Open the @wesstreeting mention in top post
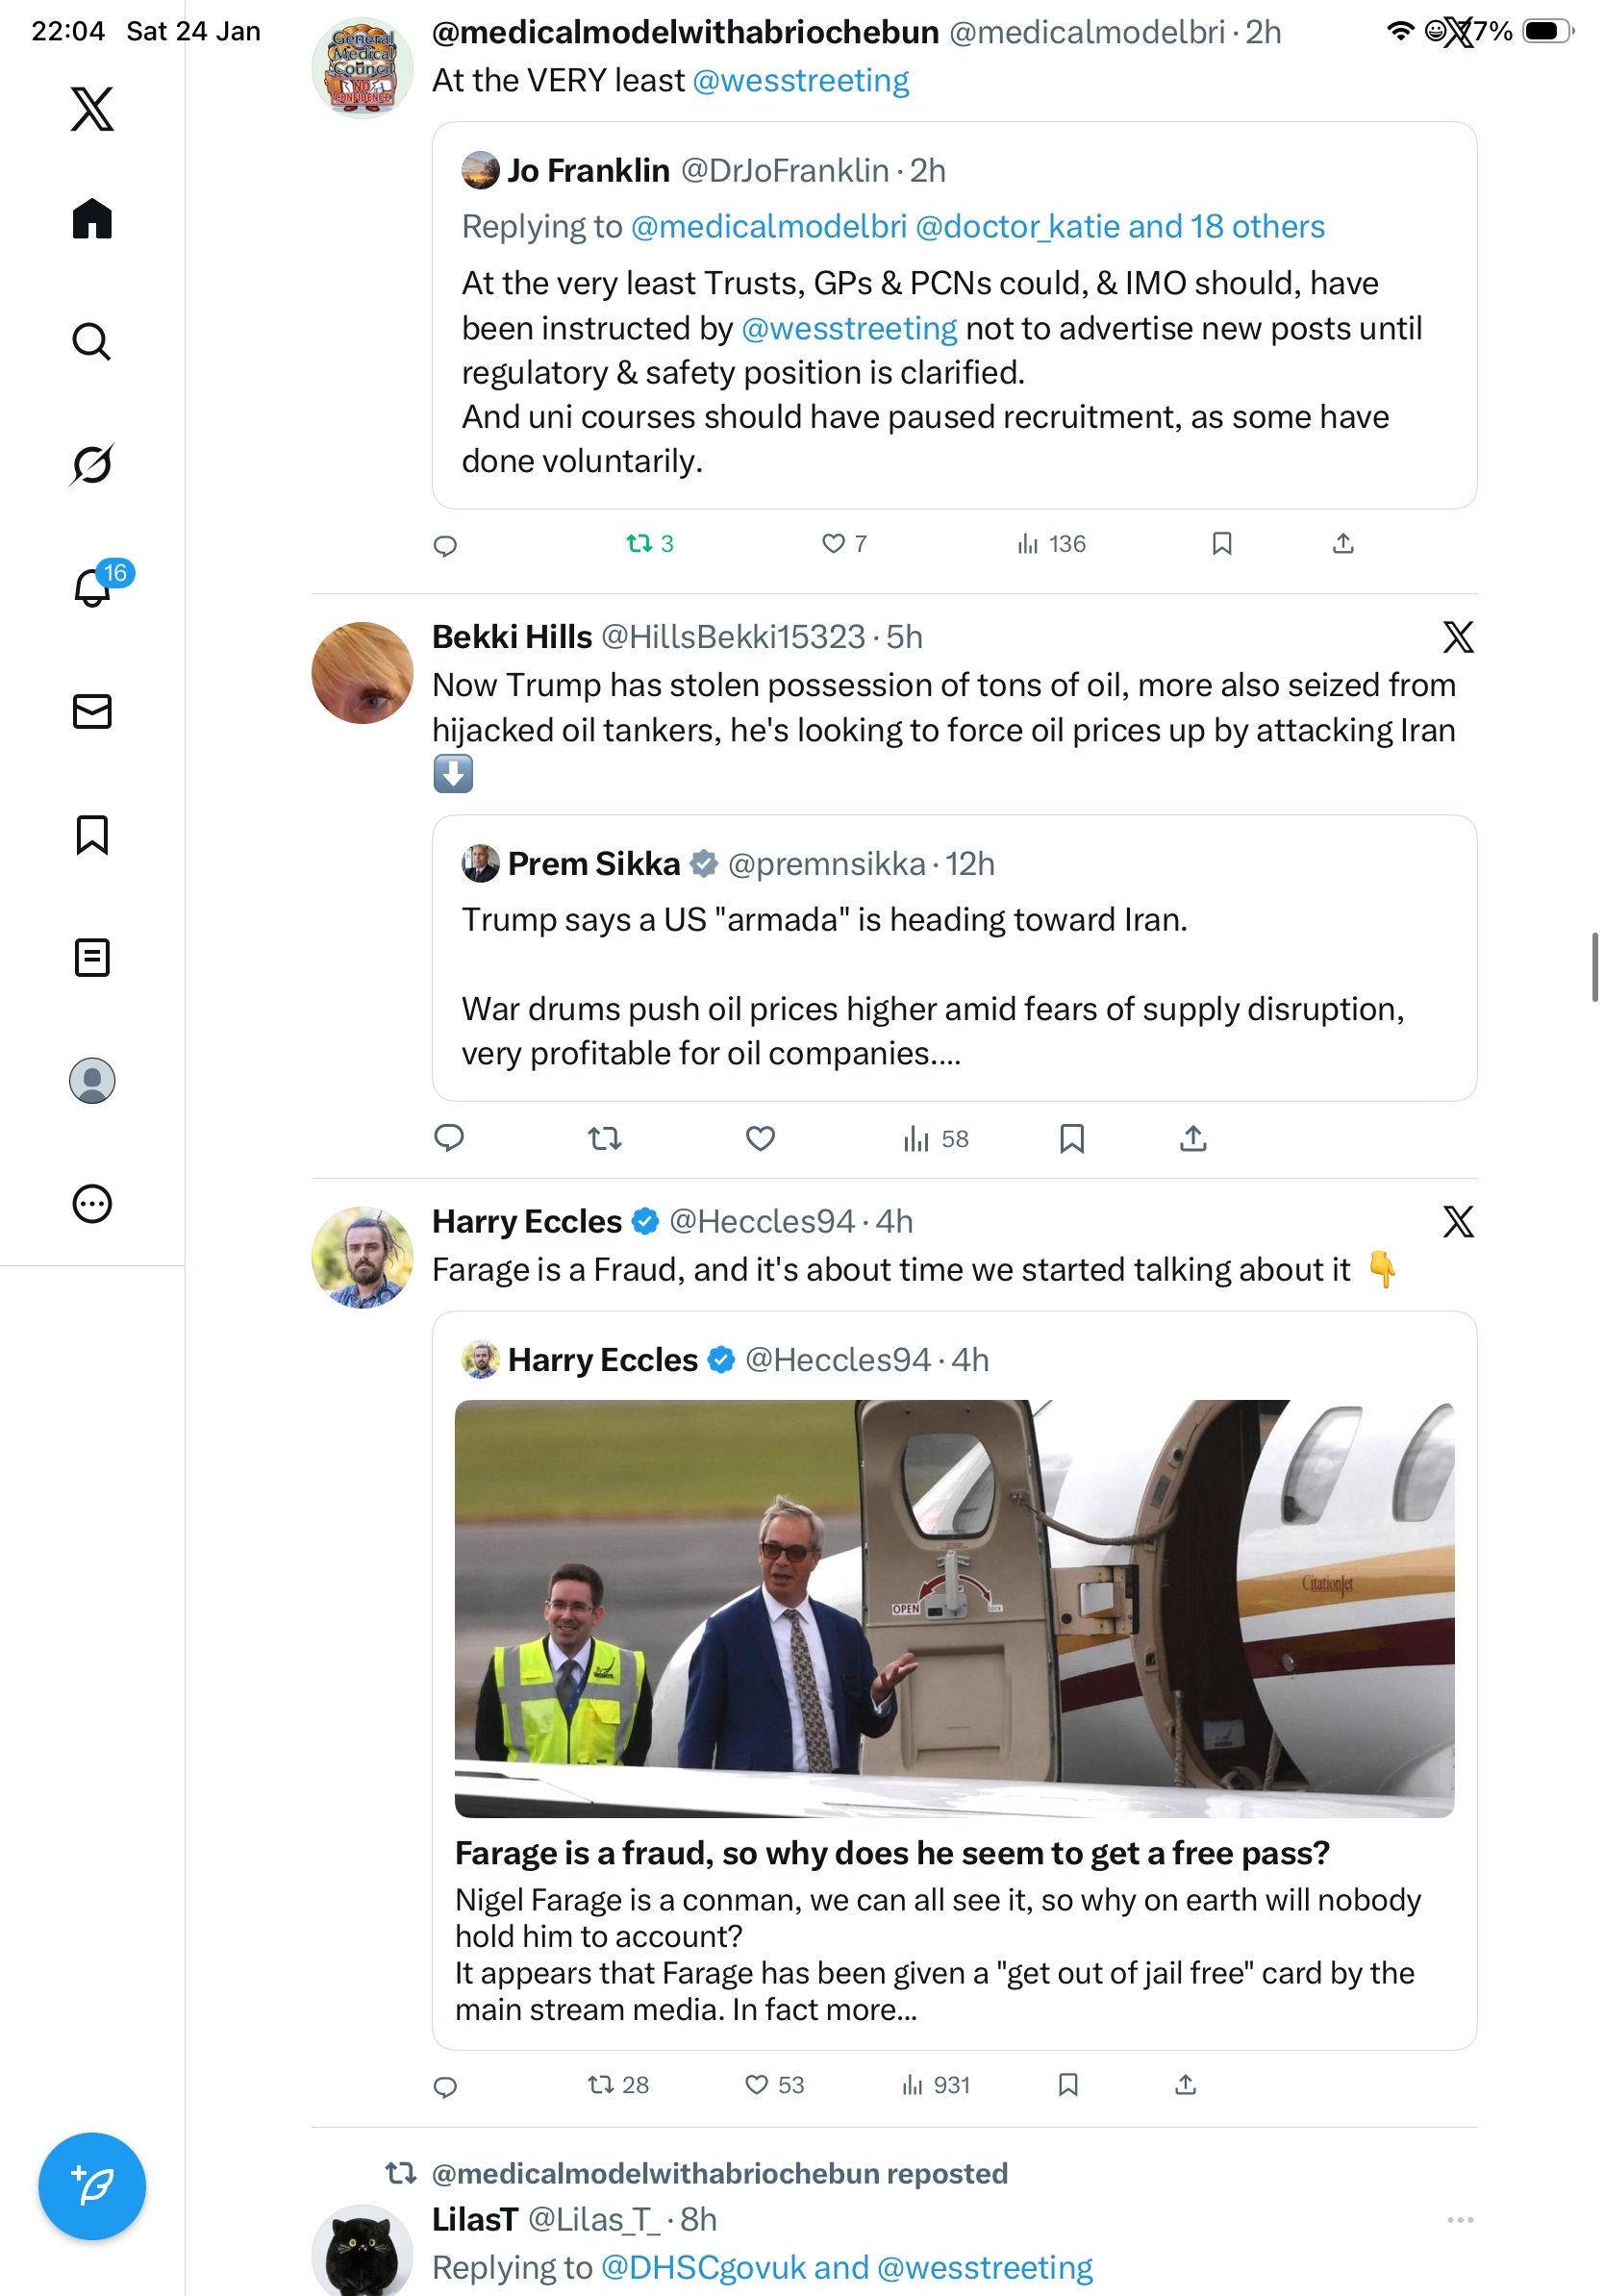The image size is (1604, 2296). (800, 80)
